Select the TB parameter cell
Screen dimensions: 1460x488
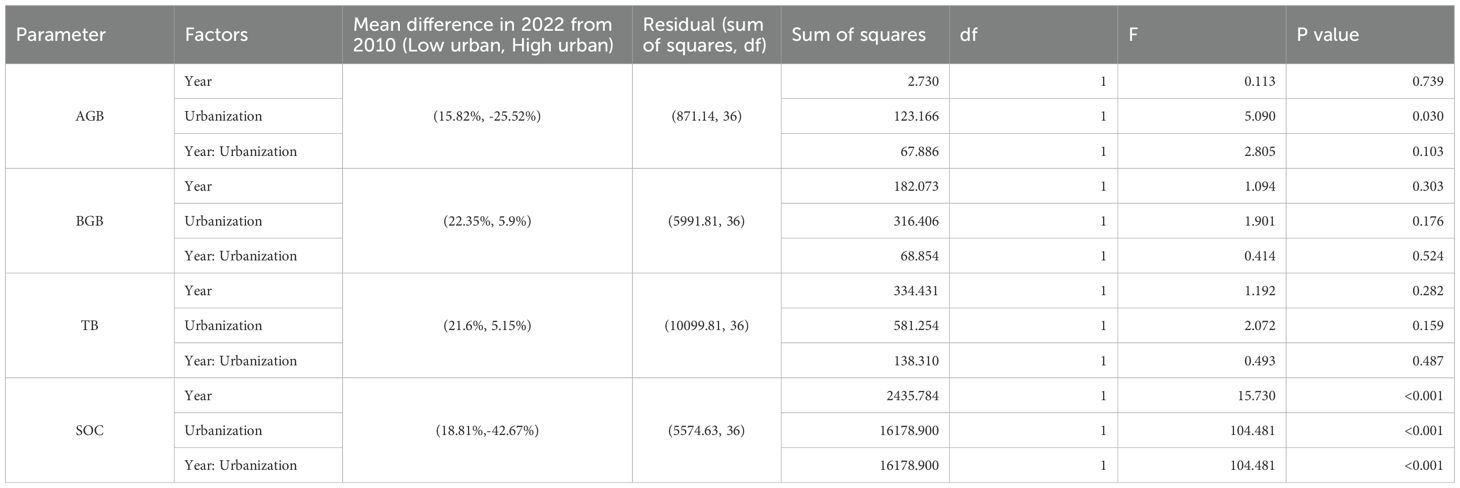click(x=89, y=326)
